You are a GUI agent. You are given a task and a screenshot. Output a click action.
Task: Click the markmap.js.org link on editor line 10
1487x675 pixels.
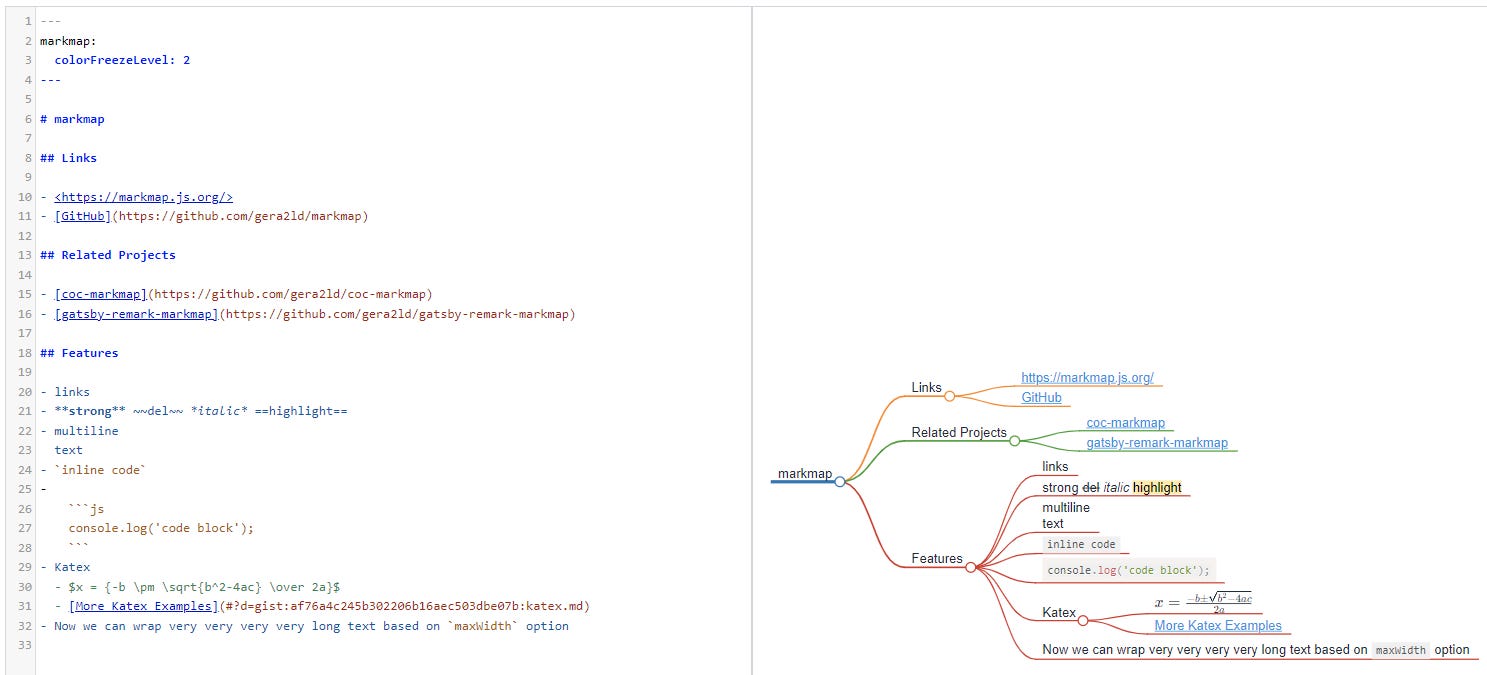coord(142,196)
